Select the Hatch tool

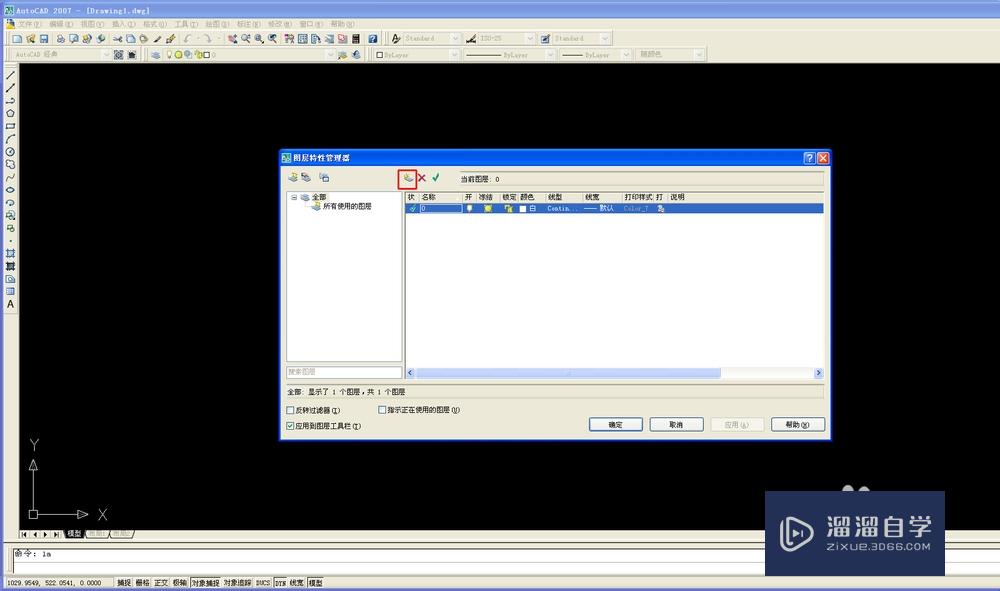click(10, 254)
